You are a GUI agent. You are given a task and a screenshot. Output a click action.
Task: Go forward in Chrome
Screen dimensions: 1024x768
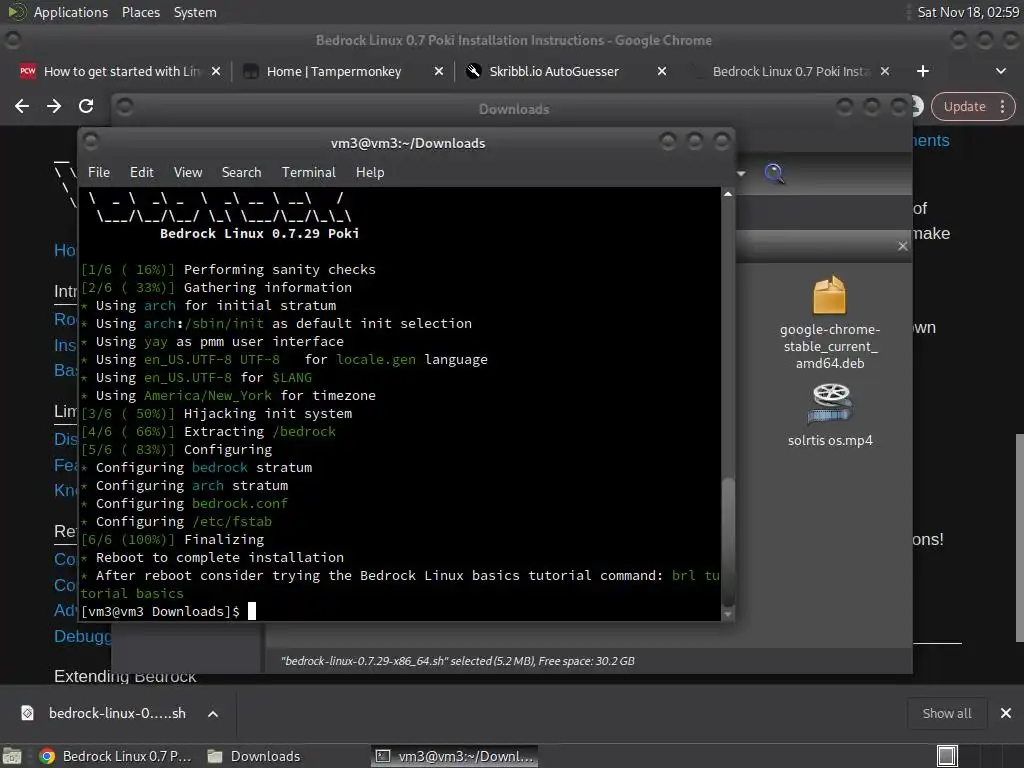pyautogui.click(x=54, y=106)
